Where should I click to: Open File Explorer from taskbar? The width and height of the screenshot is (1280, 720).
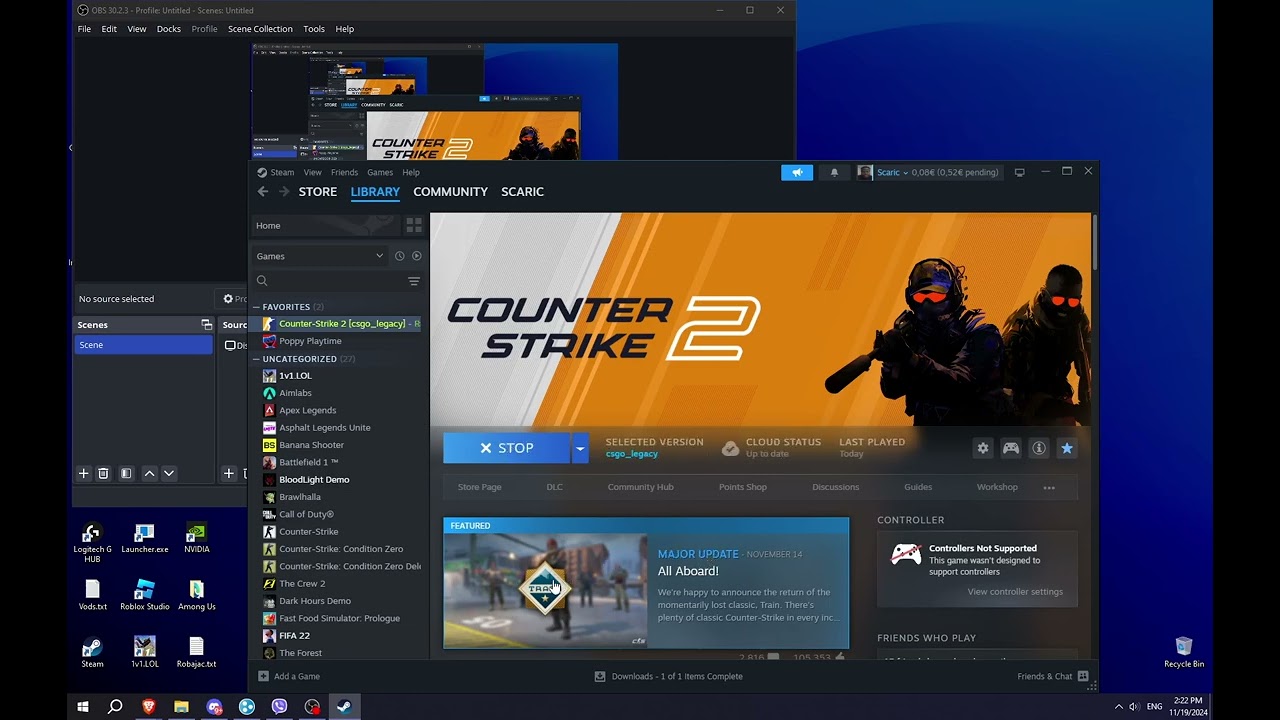(181, 706)
